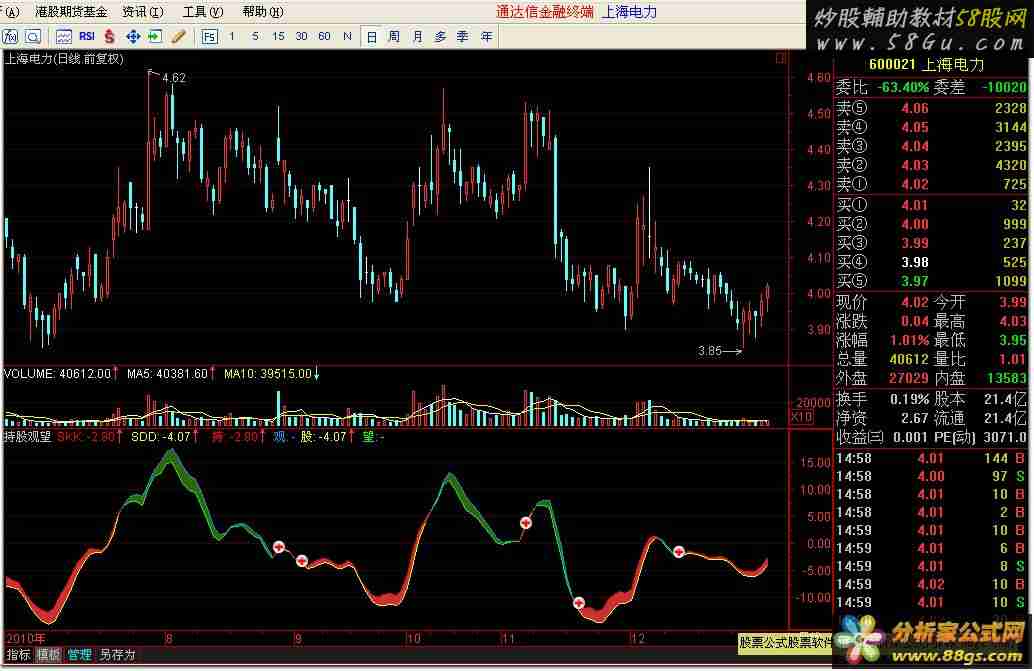Switch to 60-minute period
The height and width of the screenshot is (671, 1034).
click(x=324, y=36)
